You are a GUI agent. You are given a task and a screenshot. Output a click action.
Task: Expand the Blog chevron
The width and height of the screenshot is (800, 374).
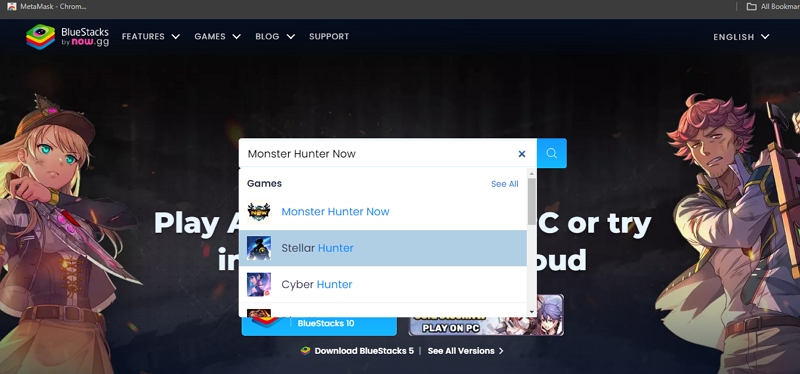point(290,37)
